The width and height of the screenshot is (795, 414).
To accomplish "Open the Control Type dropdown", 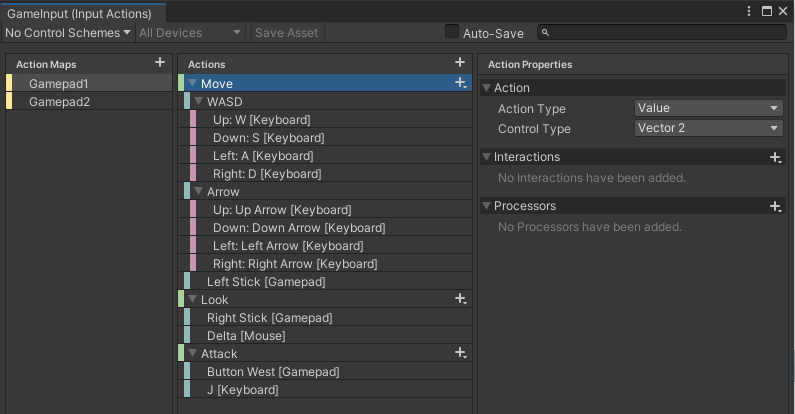I will [708, 128].
